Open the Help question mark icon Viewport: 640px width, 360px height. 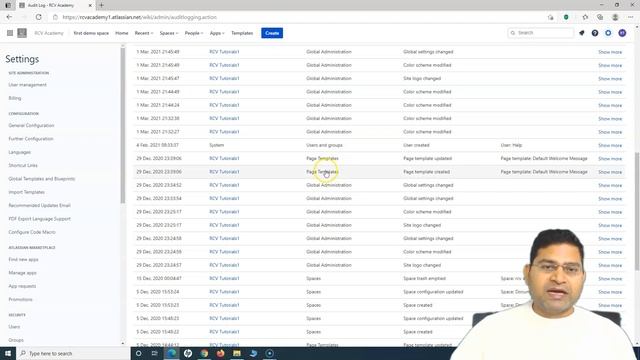[595, 33]
